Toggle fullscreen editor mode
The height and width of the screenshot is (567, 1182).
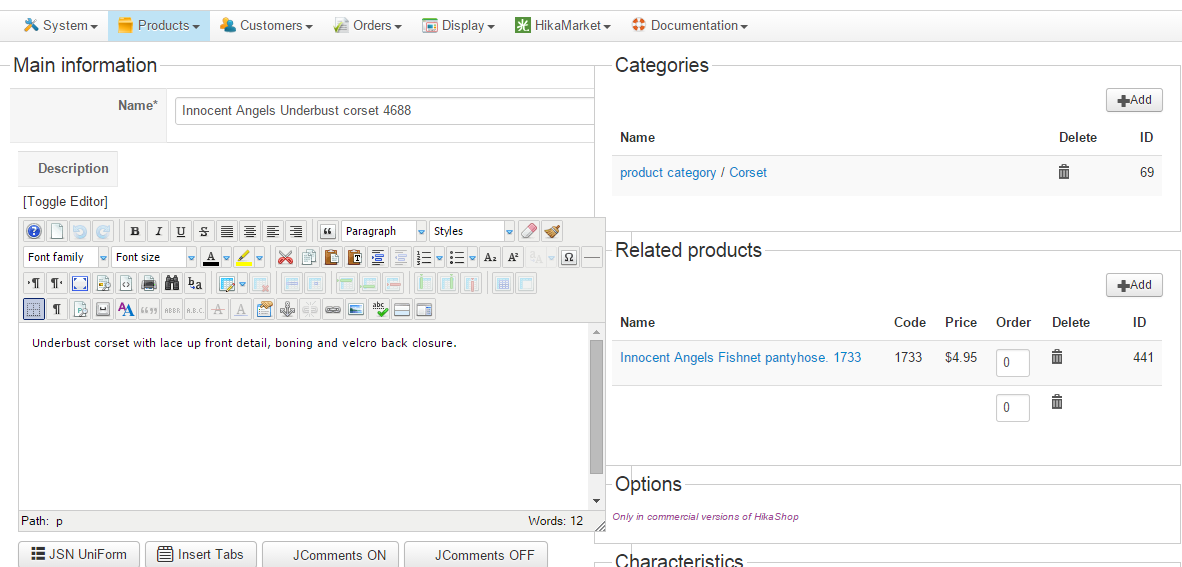(x=80, y=283)
